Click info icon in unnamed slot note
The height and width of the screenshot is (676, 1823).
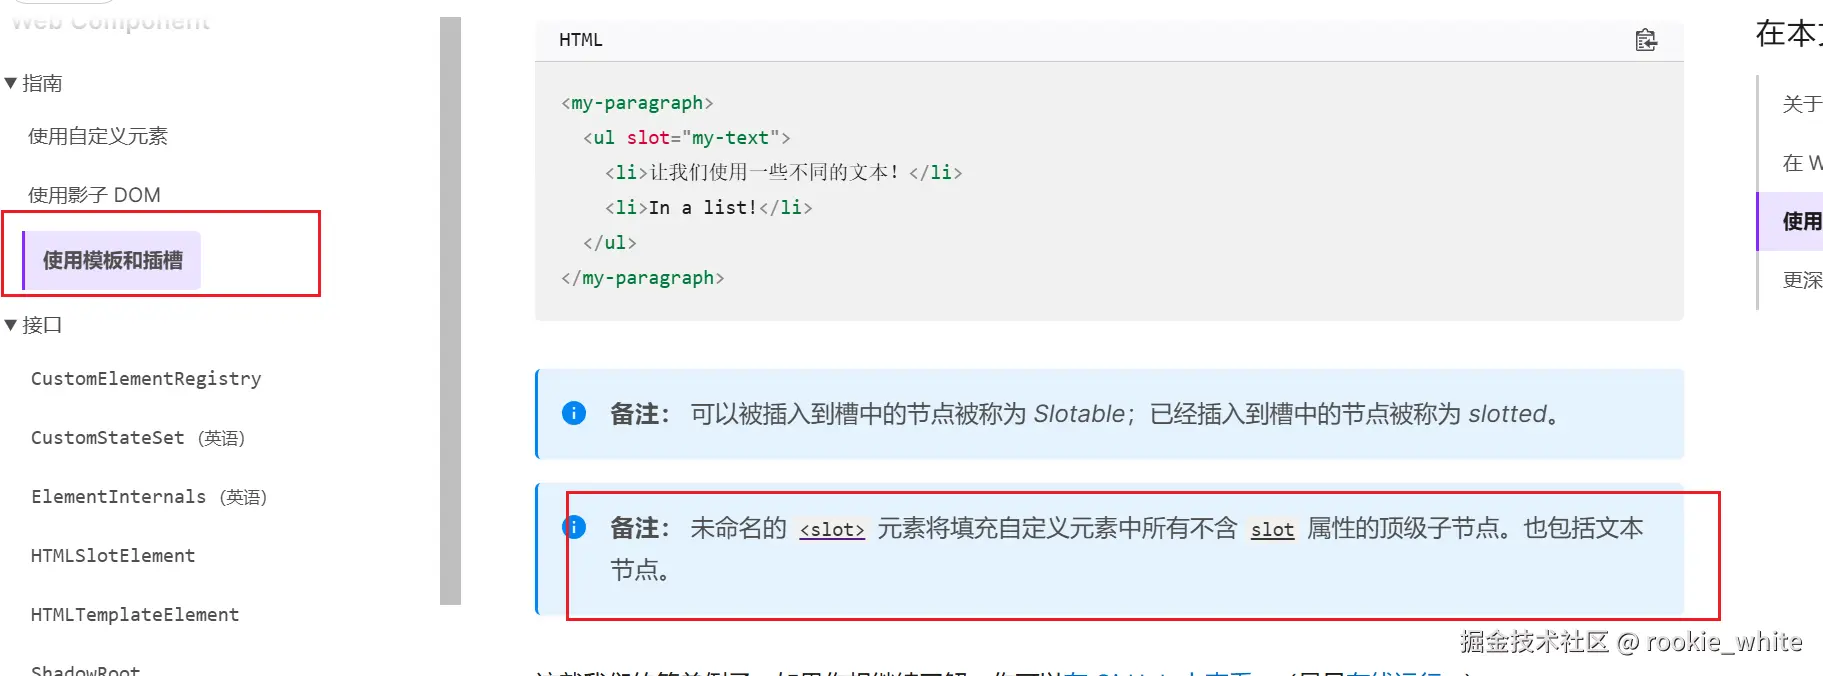click(574, 527)
